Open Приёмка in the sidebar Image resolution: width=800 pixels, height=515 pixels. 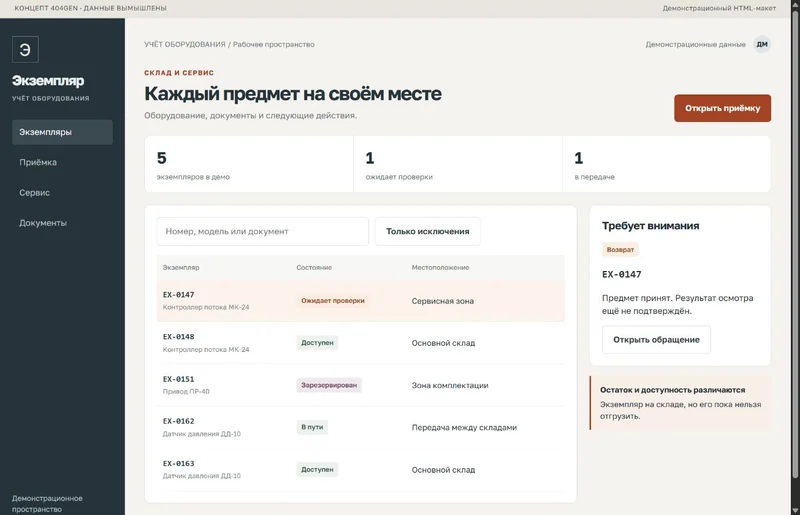pos(62,162)
